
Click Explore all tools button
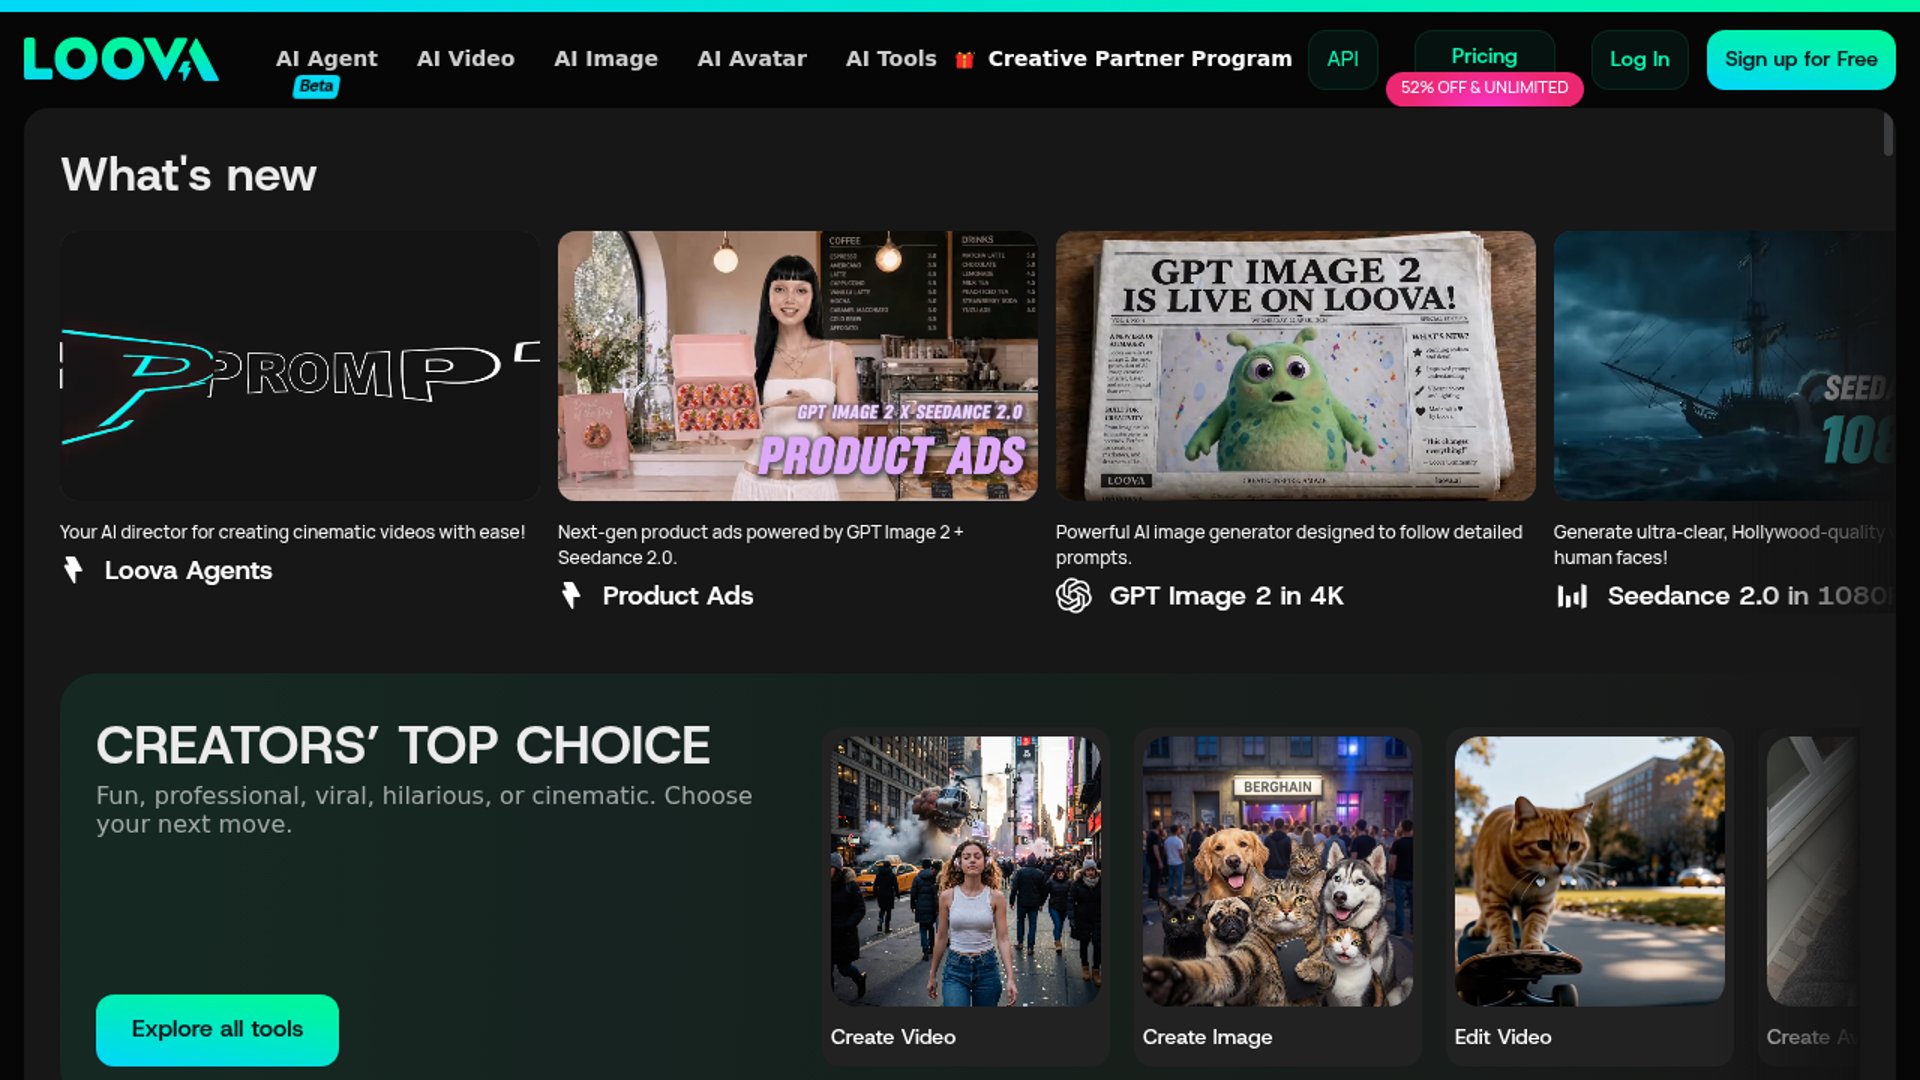(217, 1029)
